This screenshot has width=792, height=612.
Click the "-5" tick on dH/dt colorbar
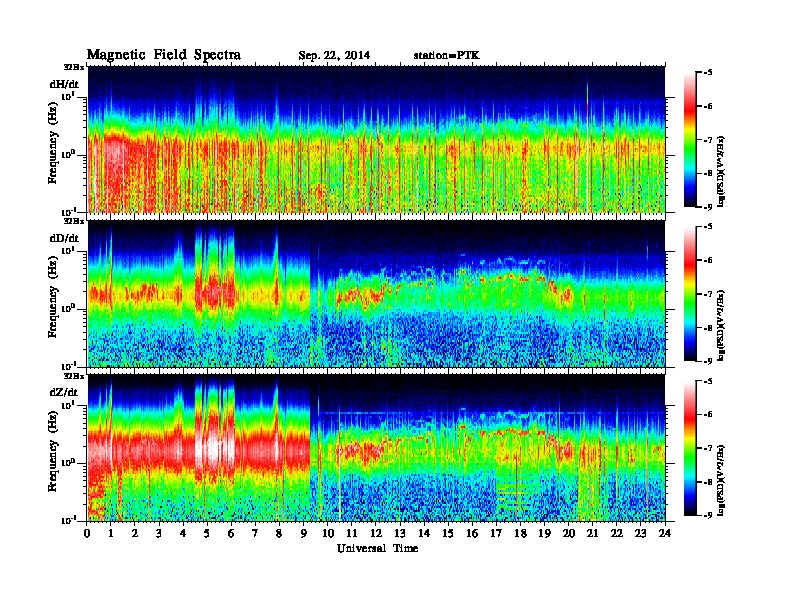pos(708,73)
